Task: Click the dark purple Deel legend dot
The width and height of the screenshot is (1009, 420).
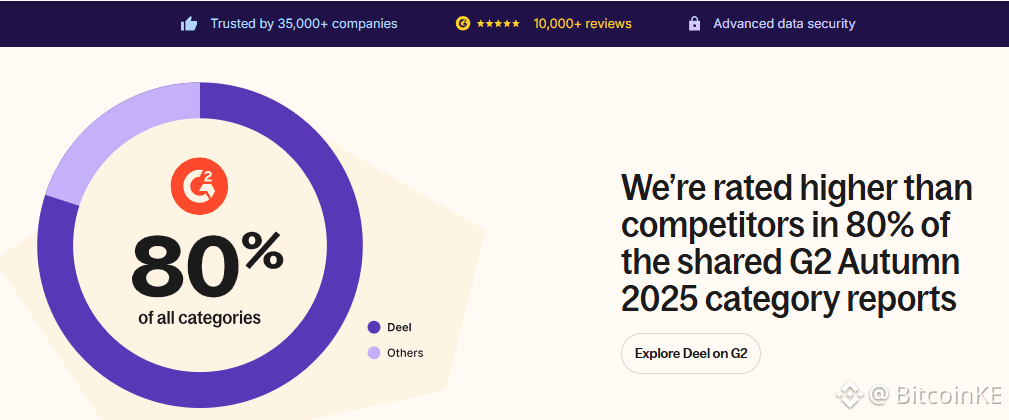Action: [374, 327]
